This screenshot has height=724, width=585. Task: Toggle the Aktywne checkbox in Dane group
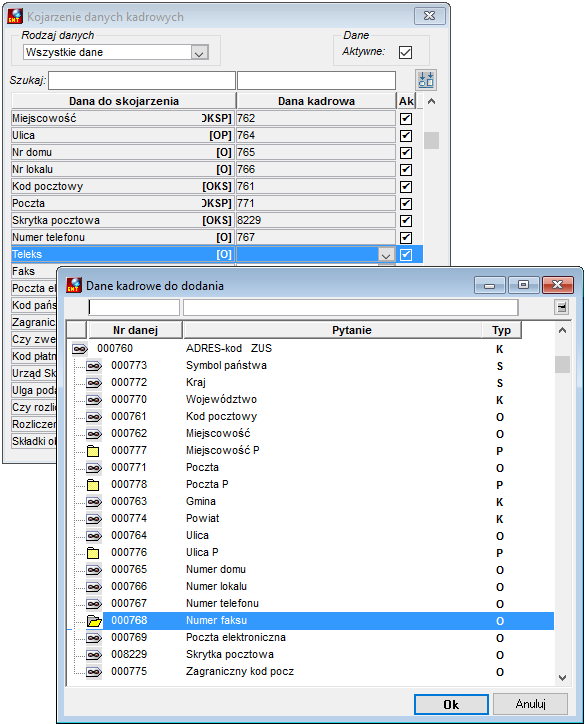click(x=405, y=52)
